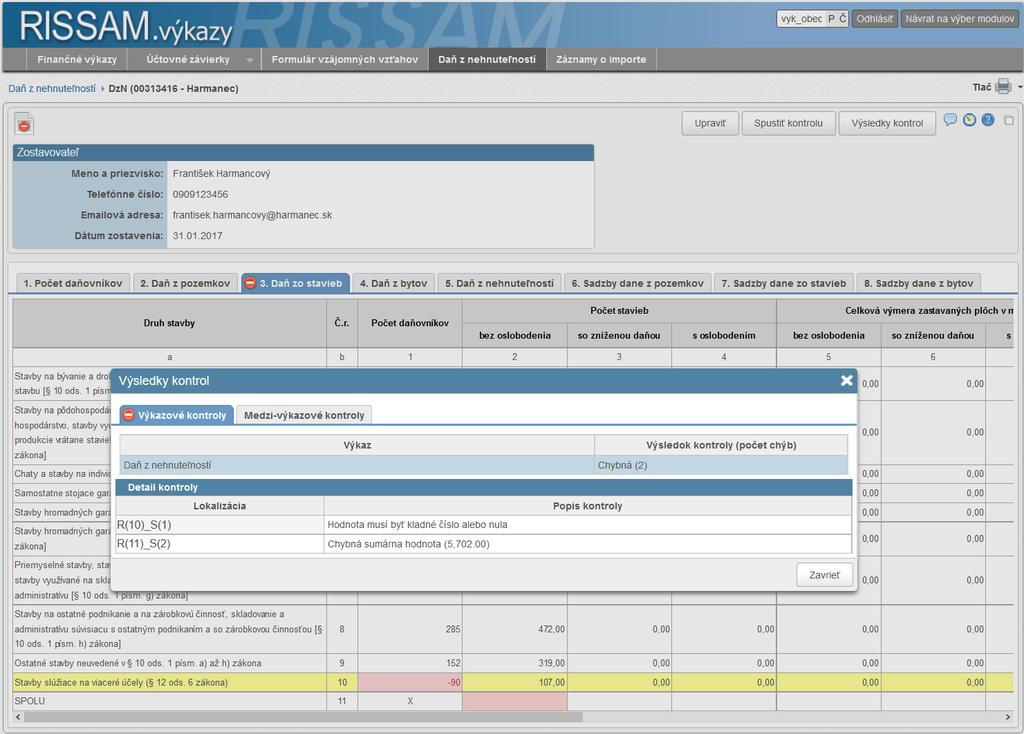Open Záznamy o importe menu
Screen dimensions: 1024x734
coord(601,59)
